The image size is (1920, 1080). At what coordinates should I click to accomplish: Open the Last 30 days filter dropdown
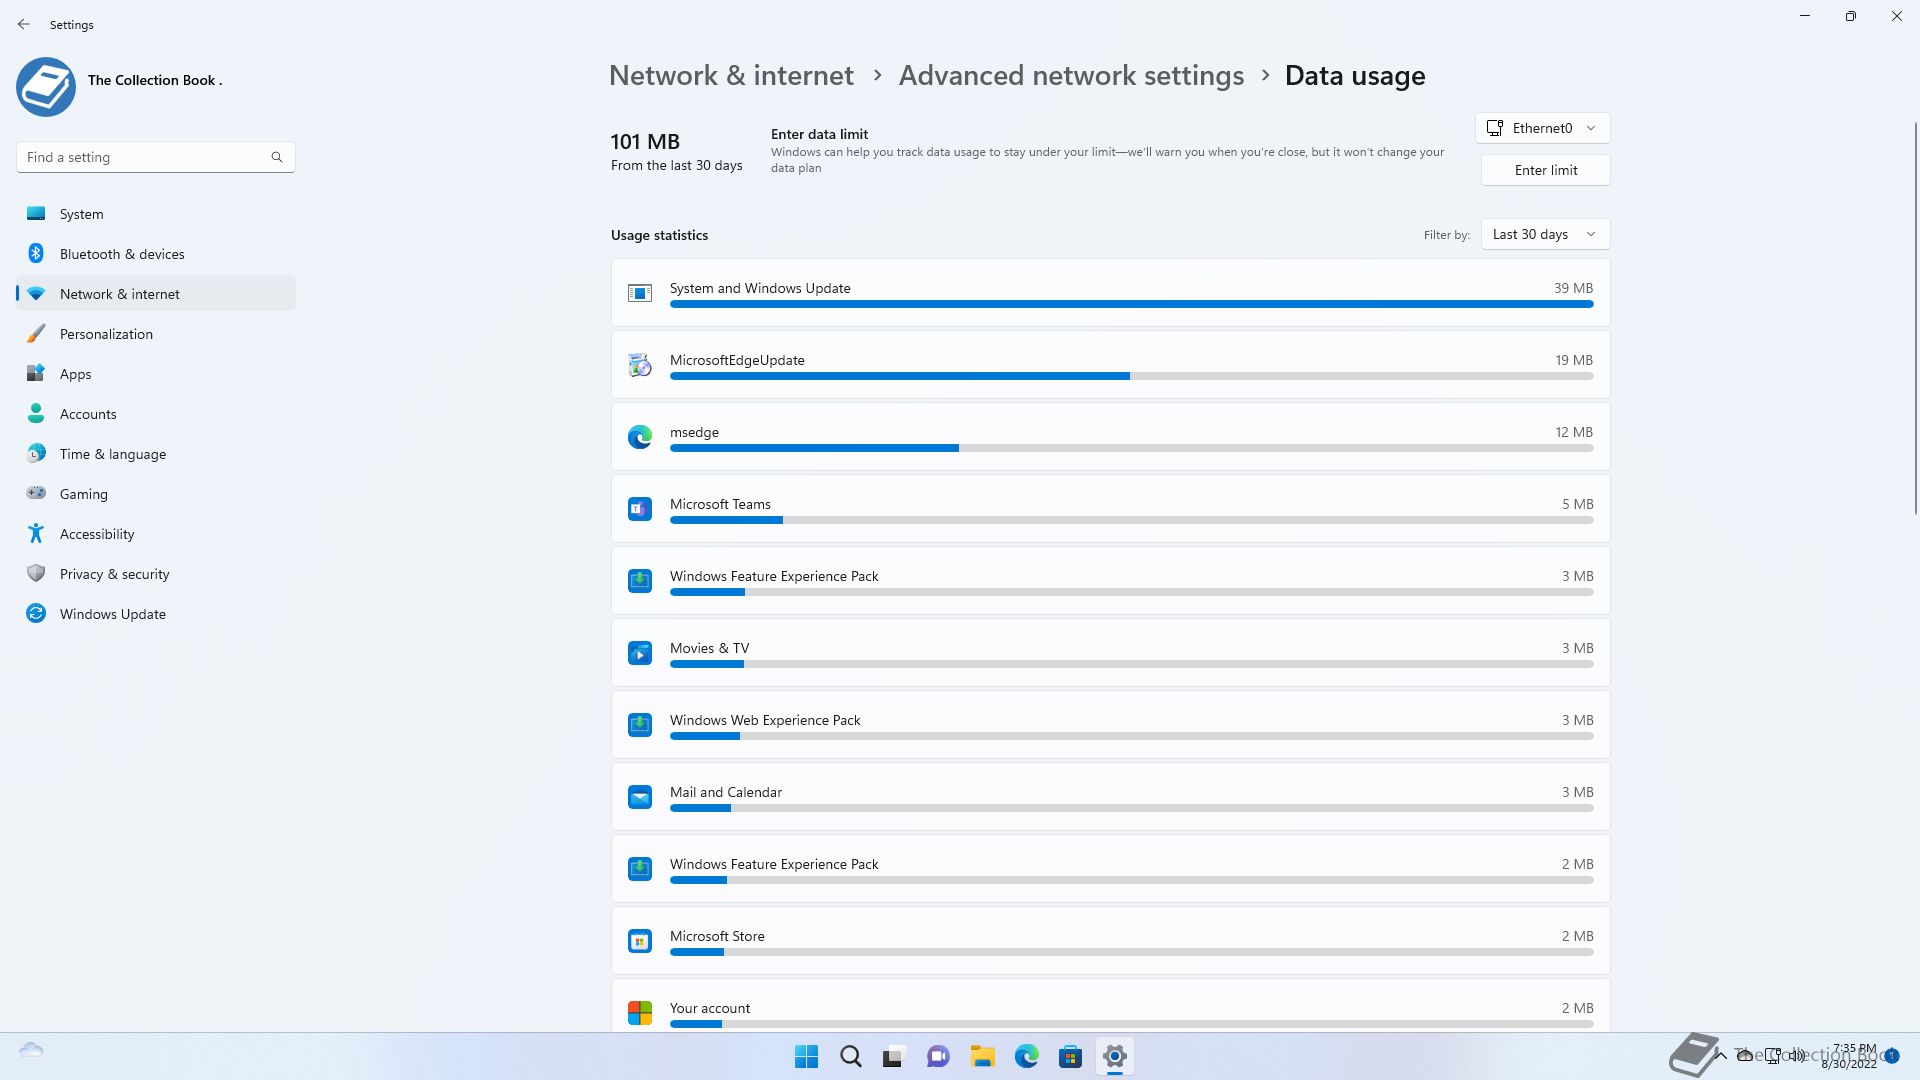[1545, 234]
